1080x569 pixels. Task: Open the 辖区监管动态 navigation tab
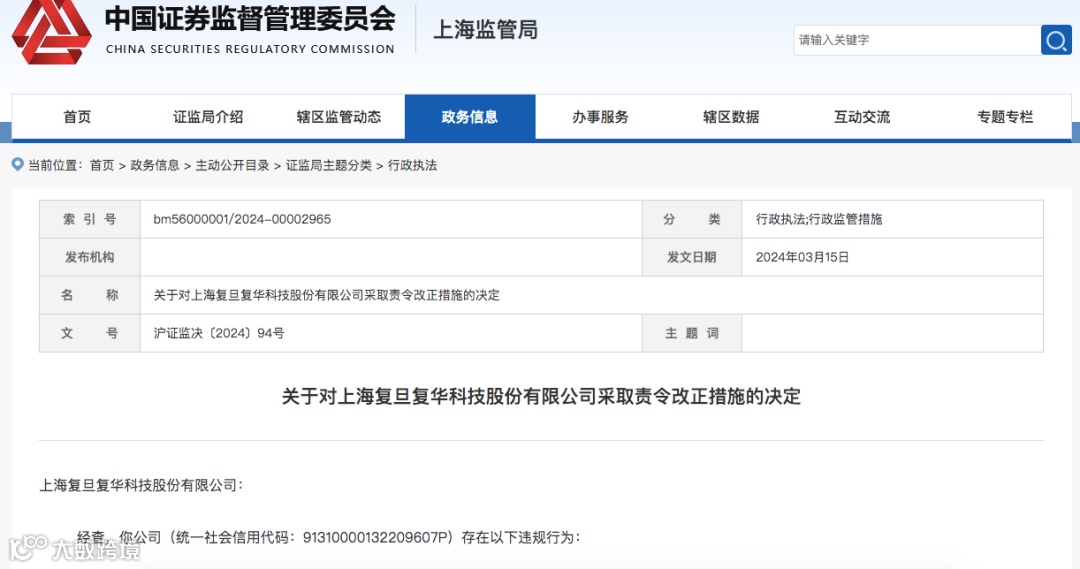[x=339, y=117]
